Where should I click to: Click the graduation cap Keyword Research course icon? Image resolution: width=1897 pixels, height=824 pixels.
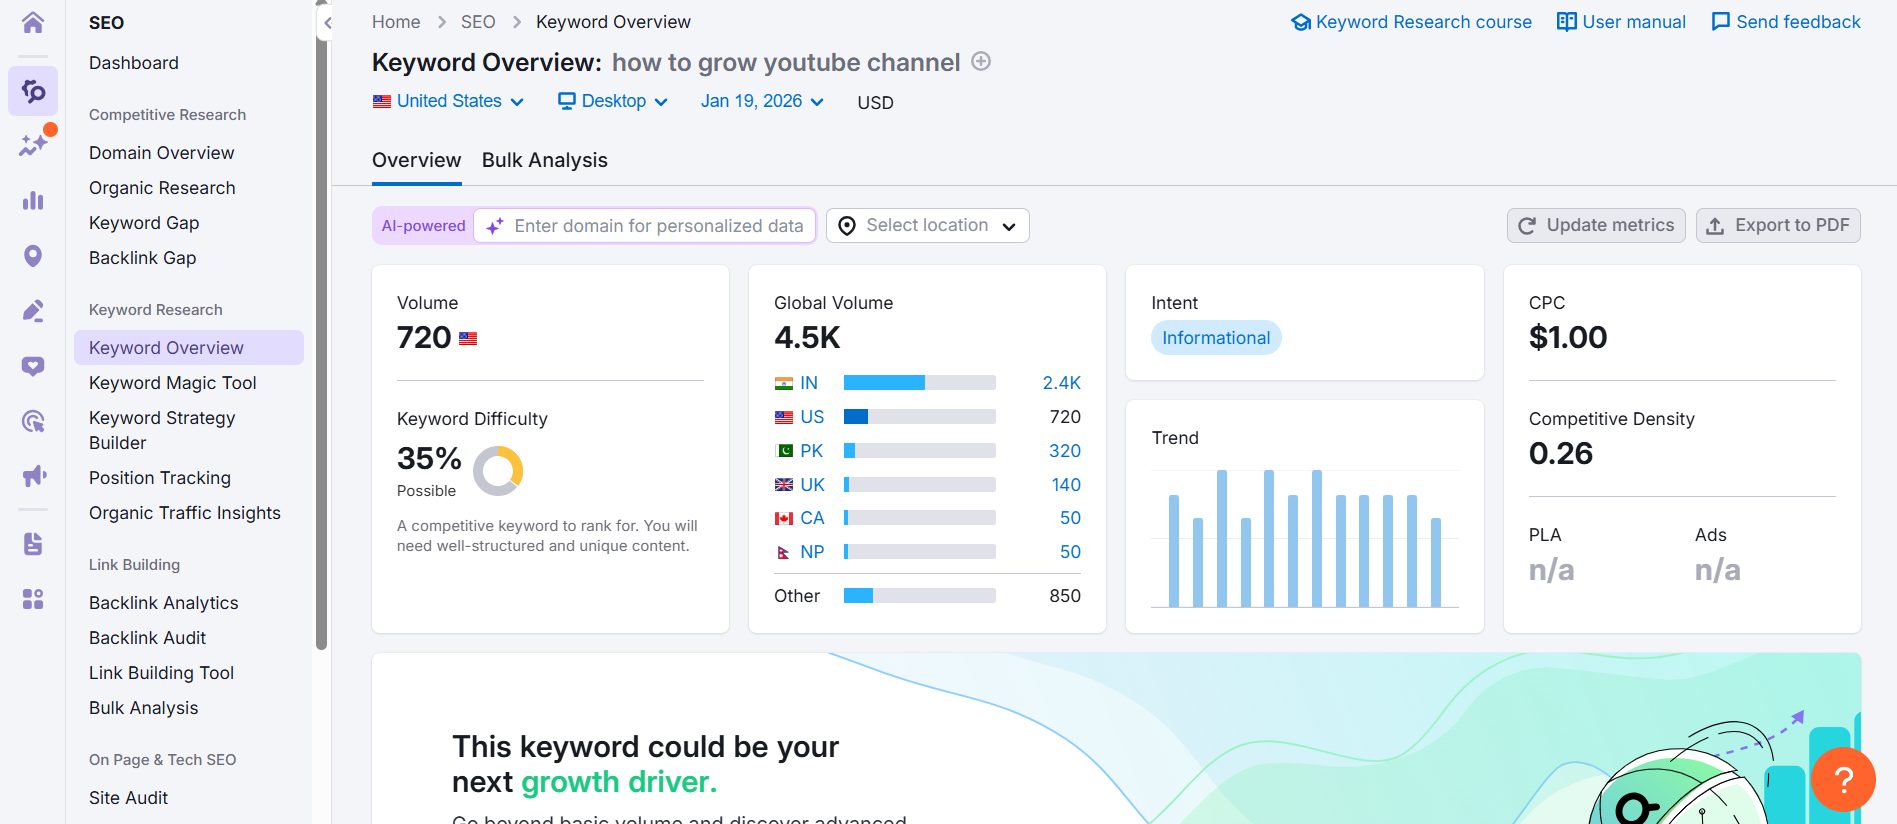[x=1301, y=22]
